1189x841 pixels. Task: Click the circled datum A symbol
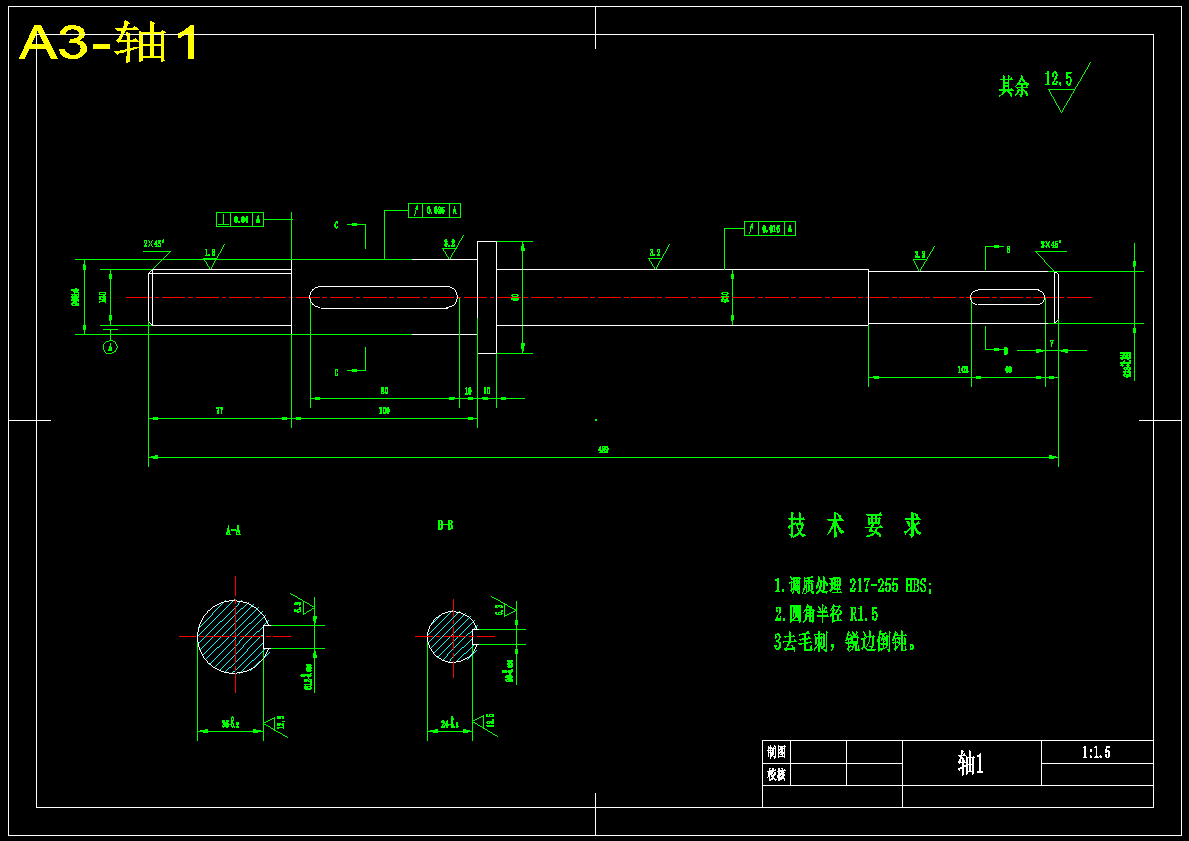(x=111, y=347)
